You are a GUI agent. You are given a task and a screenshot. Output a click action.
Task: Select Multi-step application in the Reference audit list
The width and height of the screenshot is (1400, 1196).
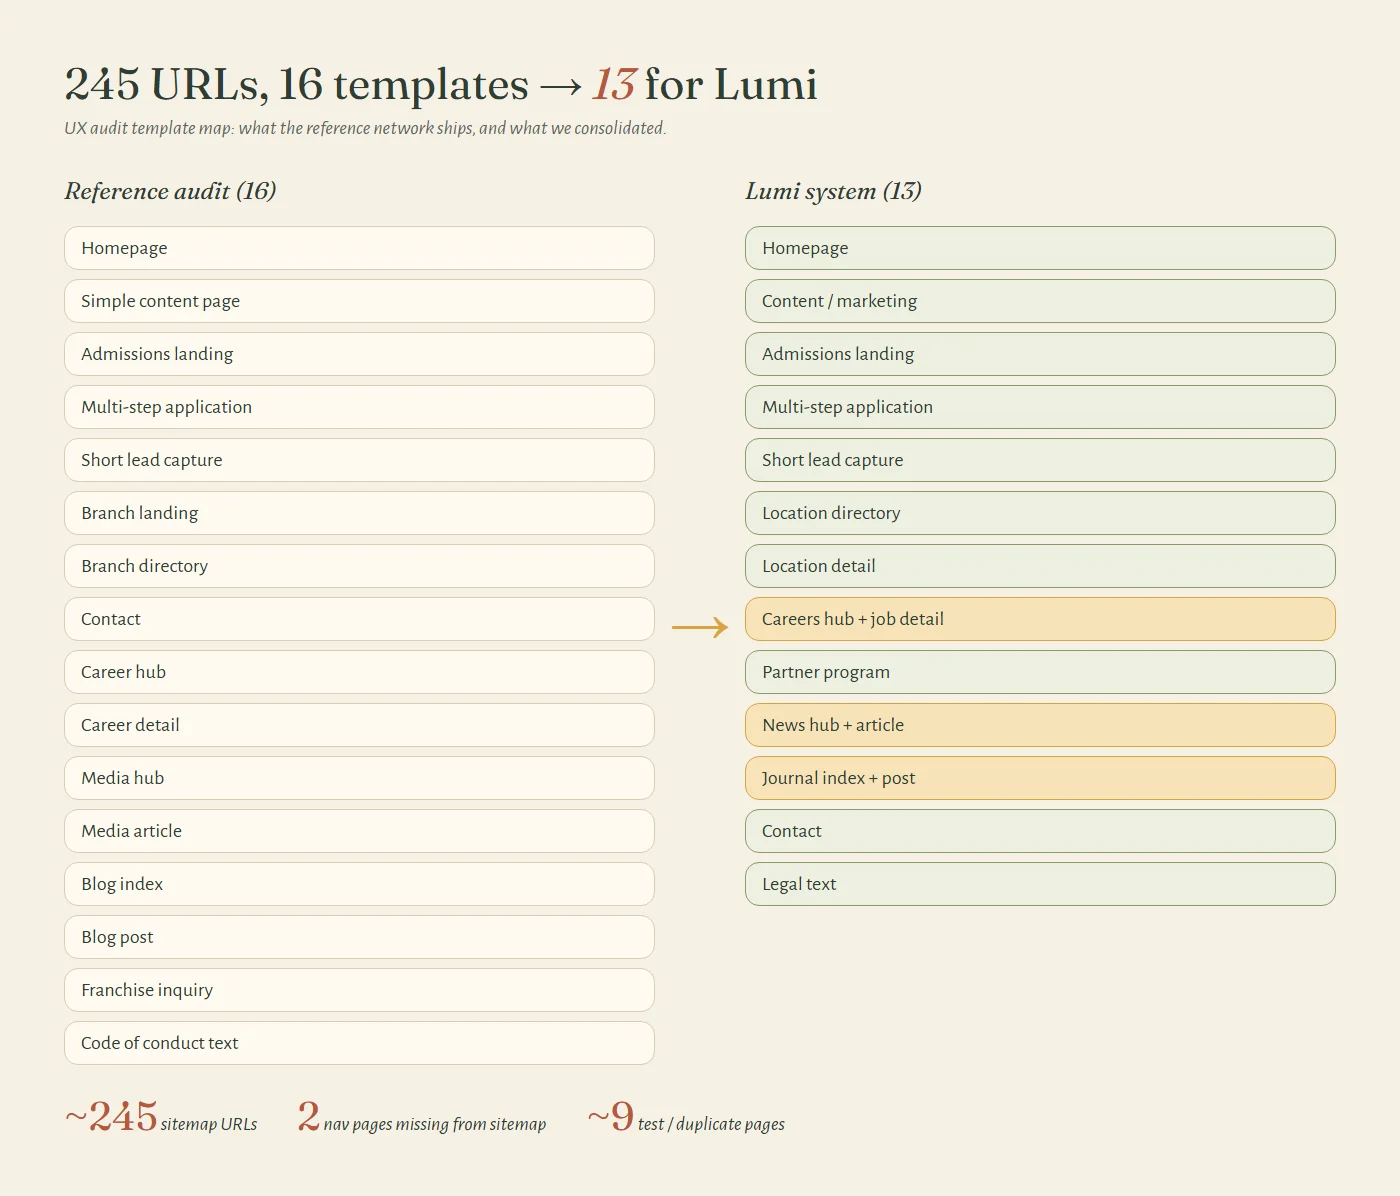click(x=359, y=407)
